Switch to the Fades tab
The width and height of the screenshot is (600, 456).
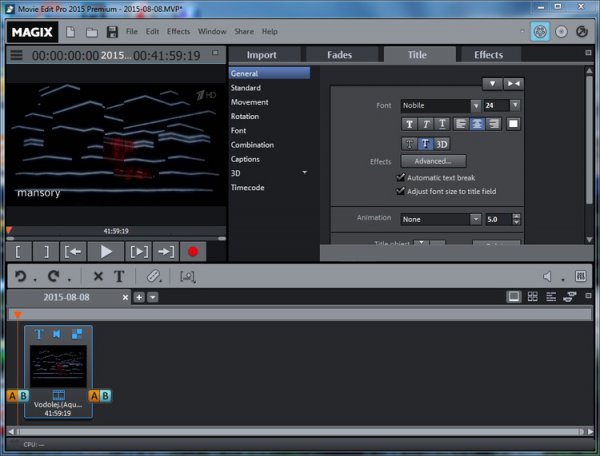coord(339,55)
